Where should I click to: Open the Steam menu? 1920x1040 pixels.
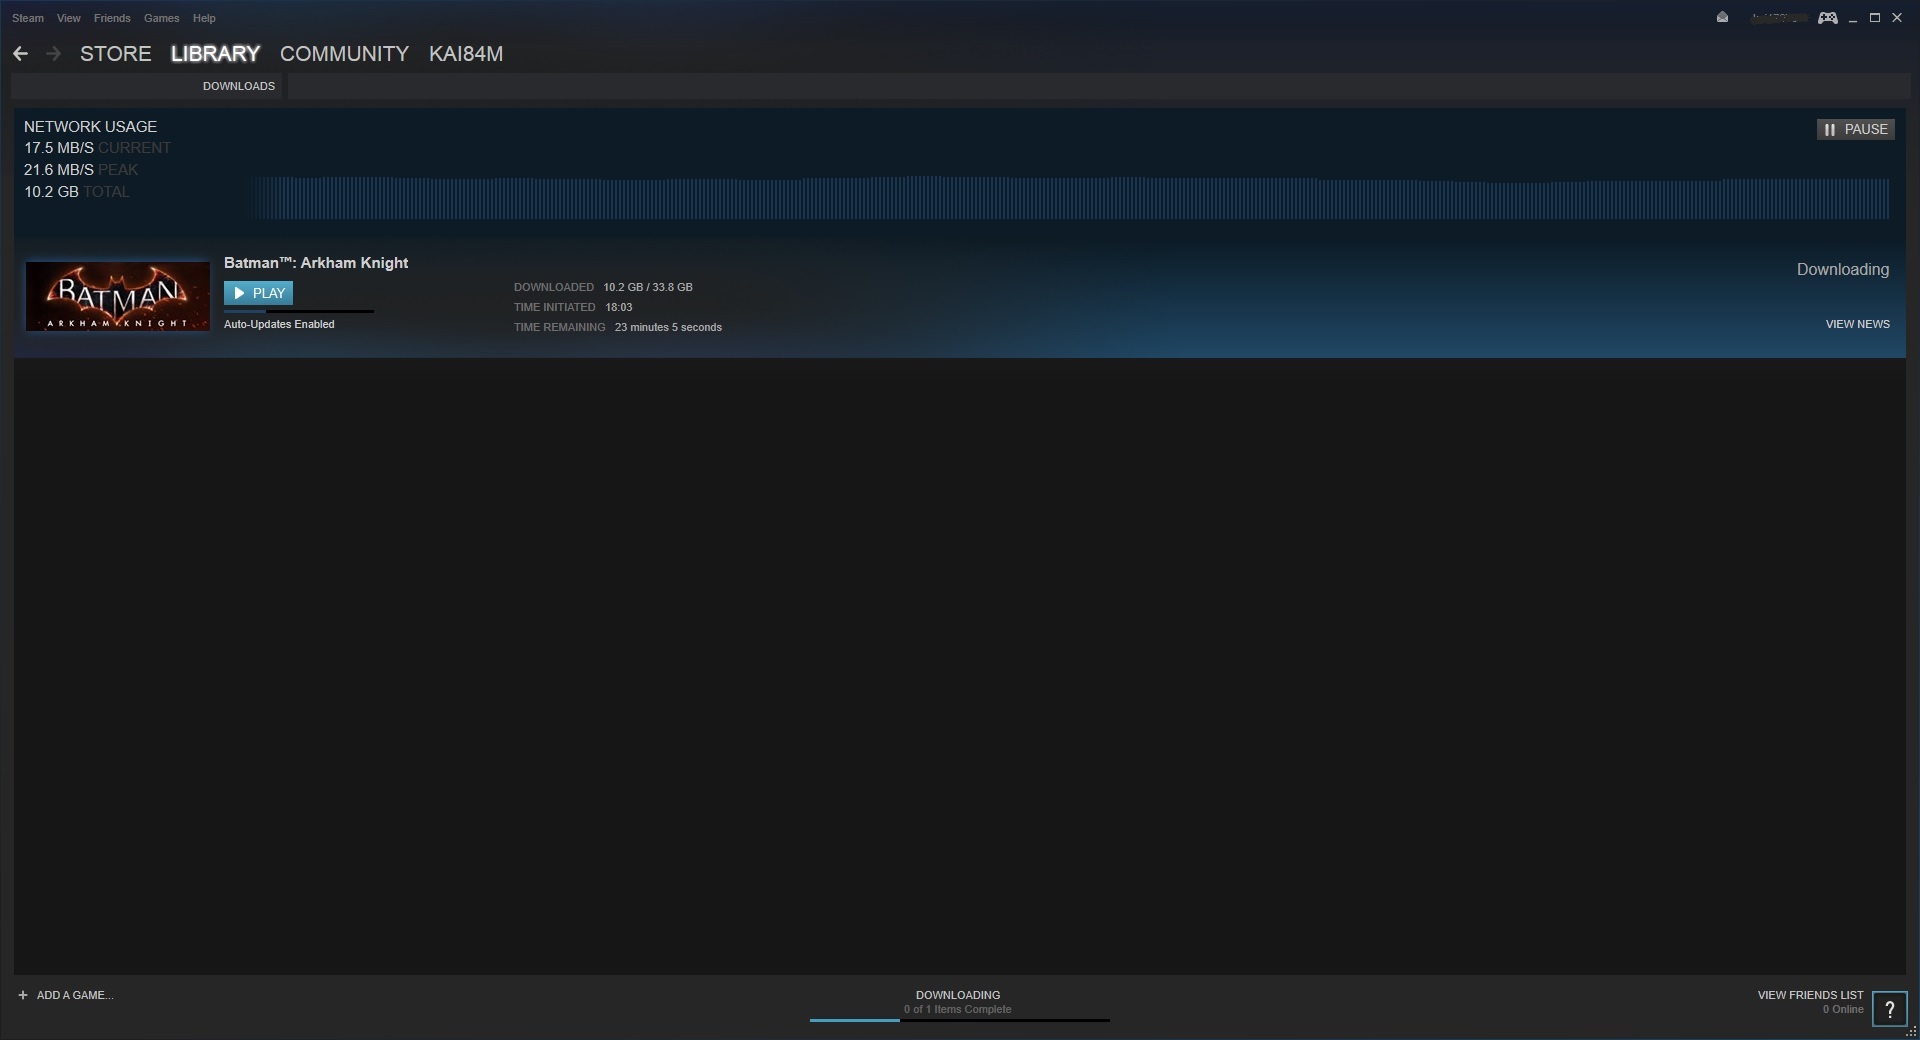point(28,18)
